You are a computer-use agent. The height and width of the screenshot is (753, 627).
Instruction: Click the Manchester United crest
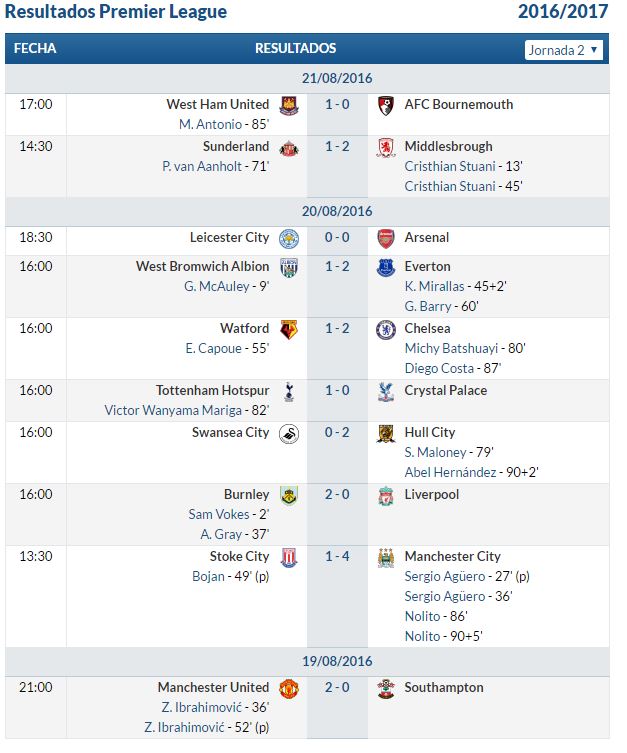289,688
